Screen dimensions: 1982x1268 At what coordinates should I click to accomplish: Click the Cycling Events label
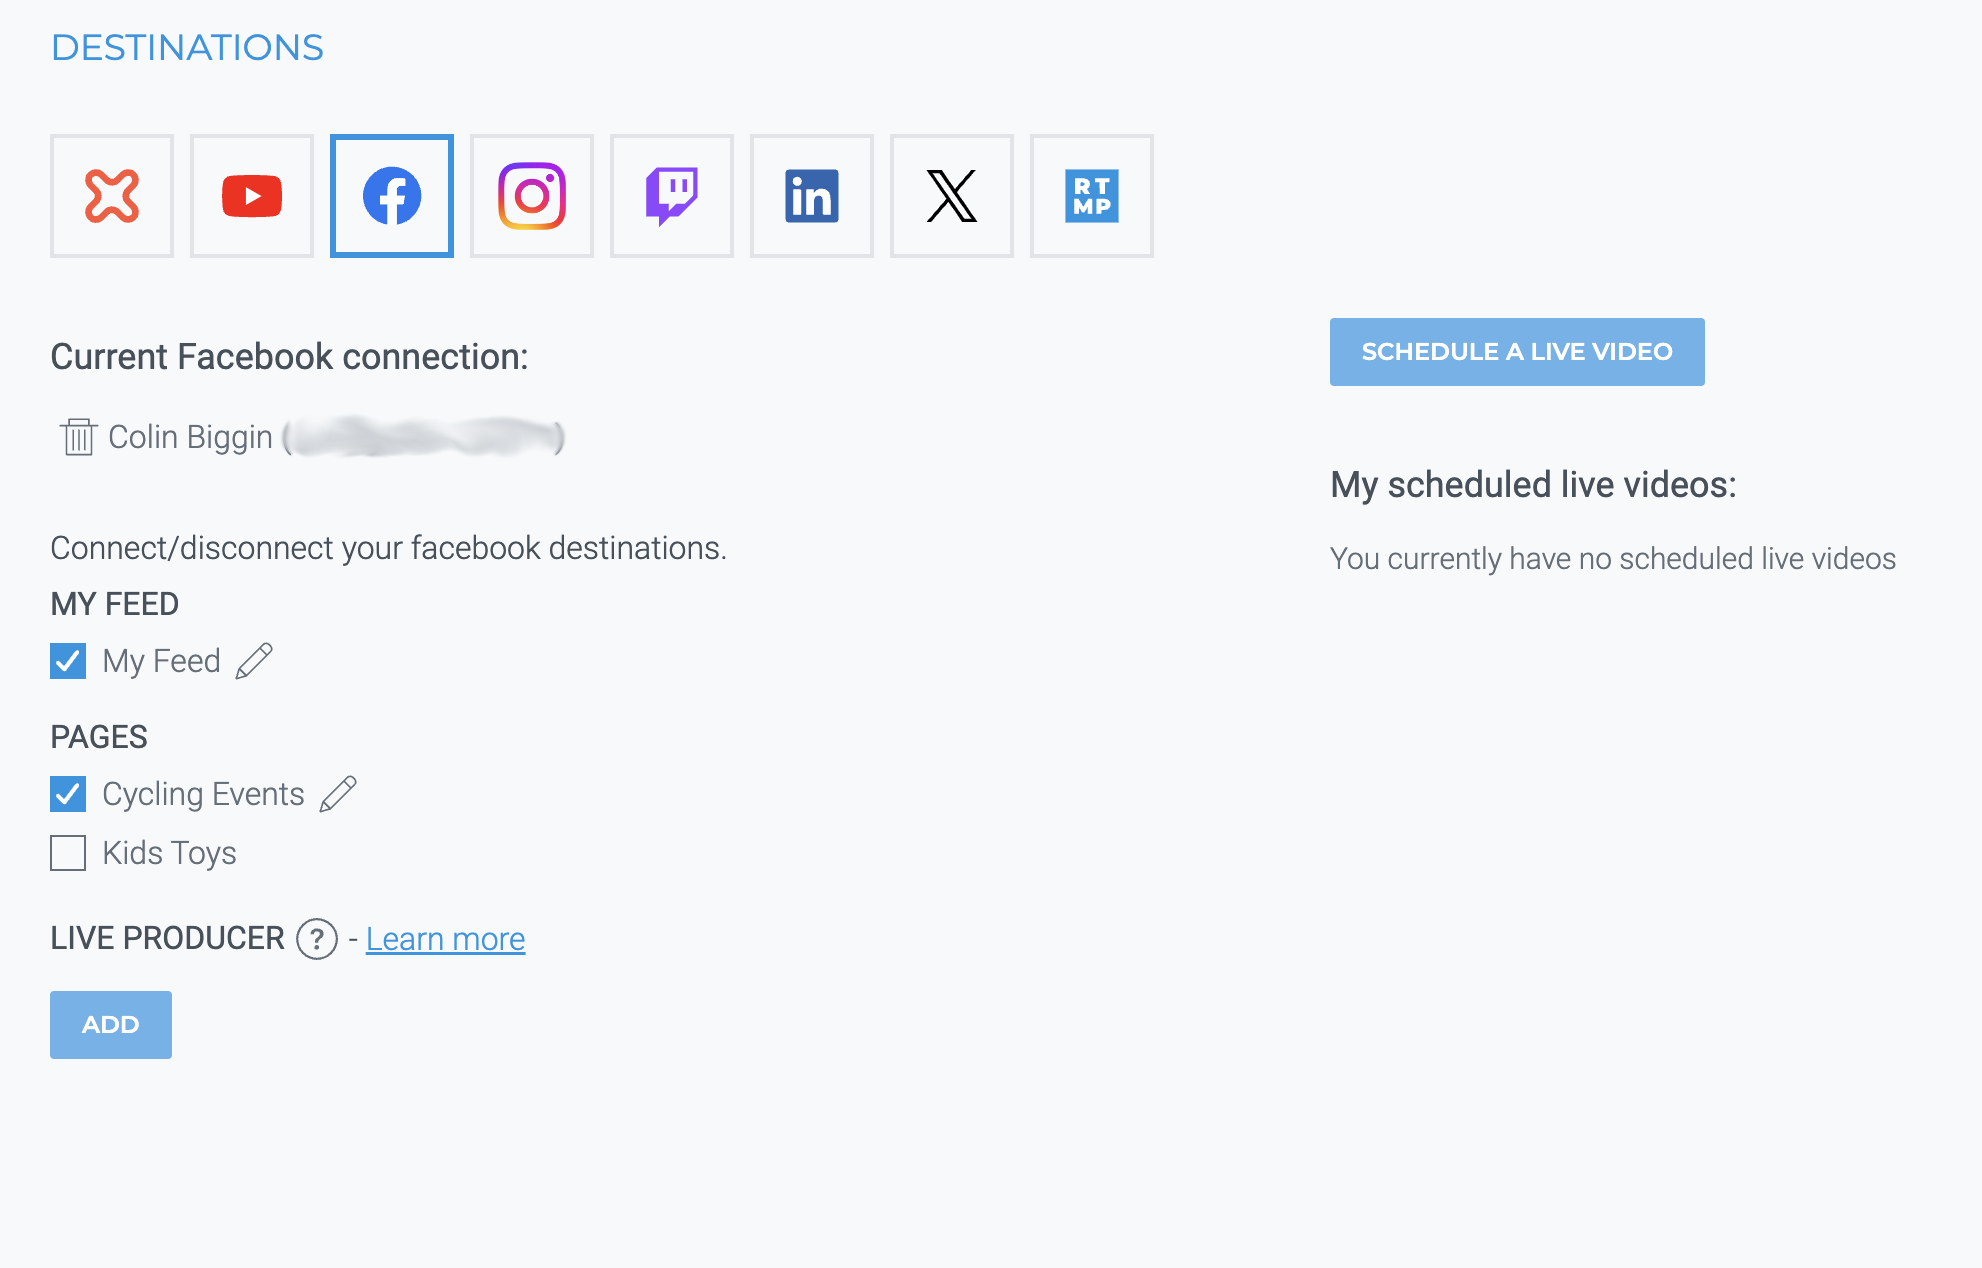pos(203,794)
